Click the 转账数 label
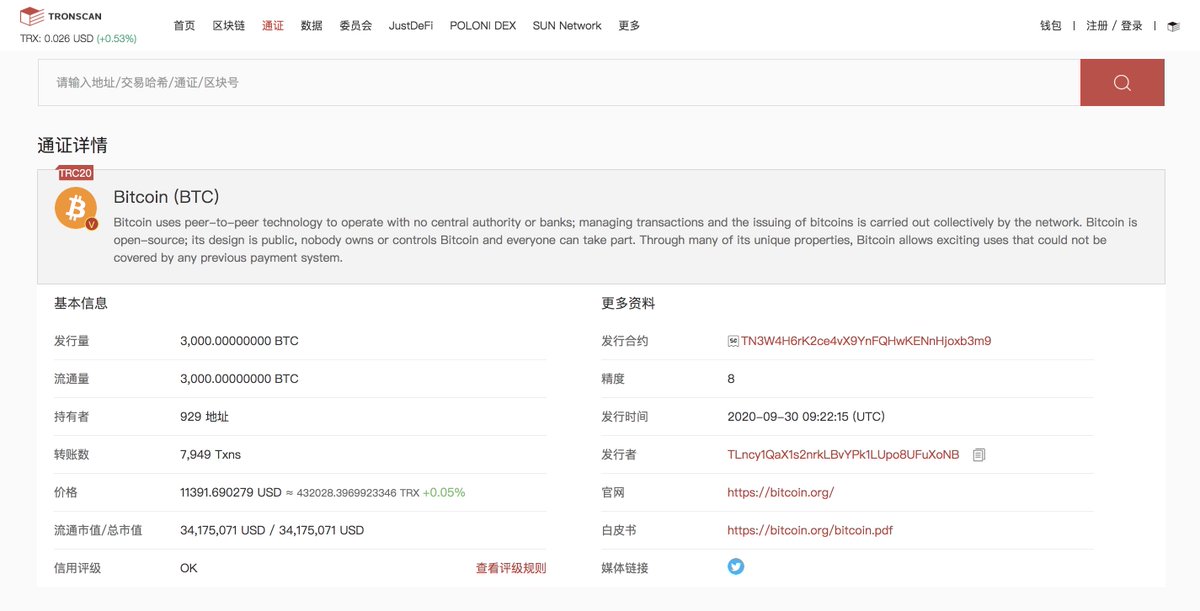Viewport: 1200px width, 611px height. click(x=71, y=455)
